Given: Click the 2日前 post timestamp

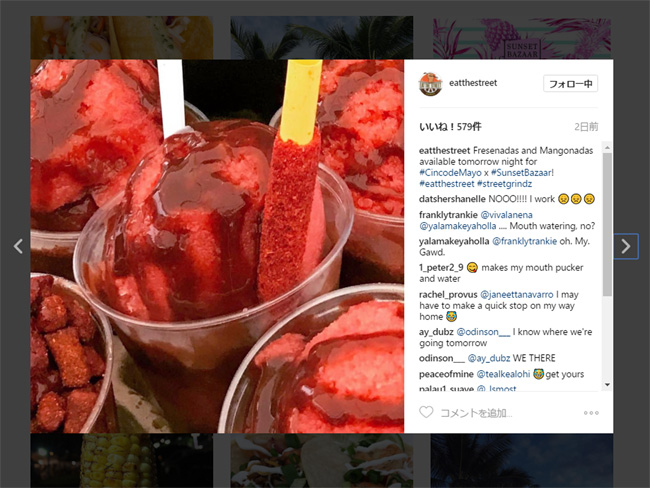Looking at the screenshot, I should pos(586,127).
